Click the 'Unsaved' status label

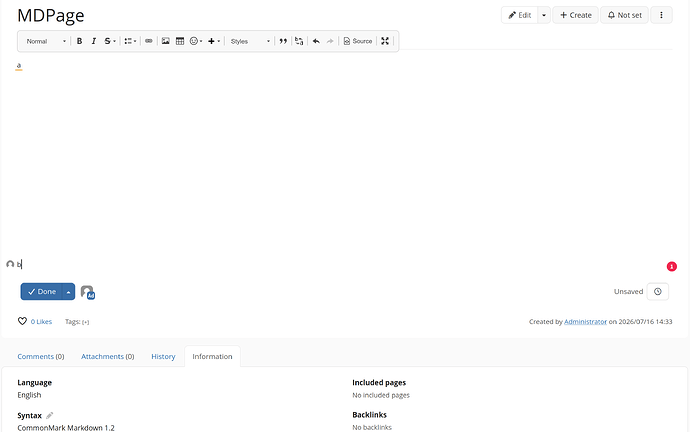(628, 292)
